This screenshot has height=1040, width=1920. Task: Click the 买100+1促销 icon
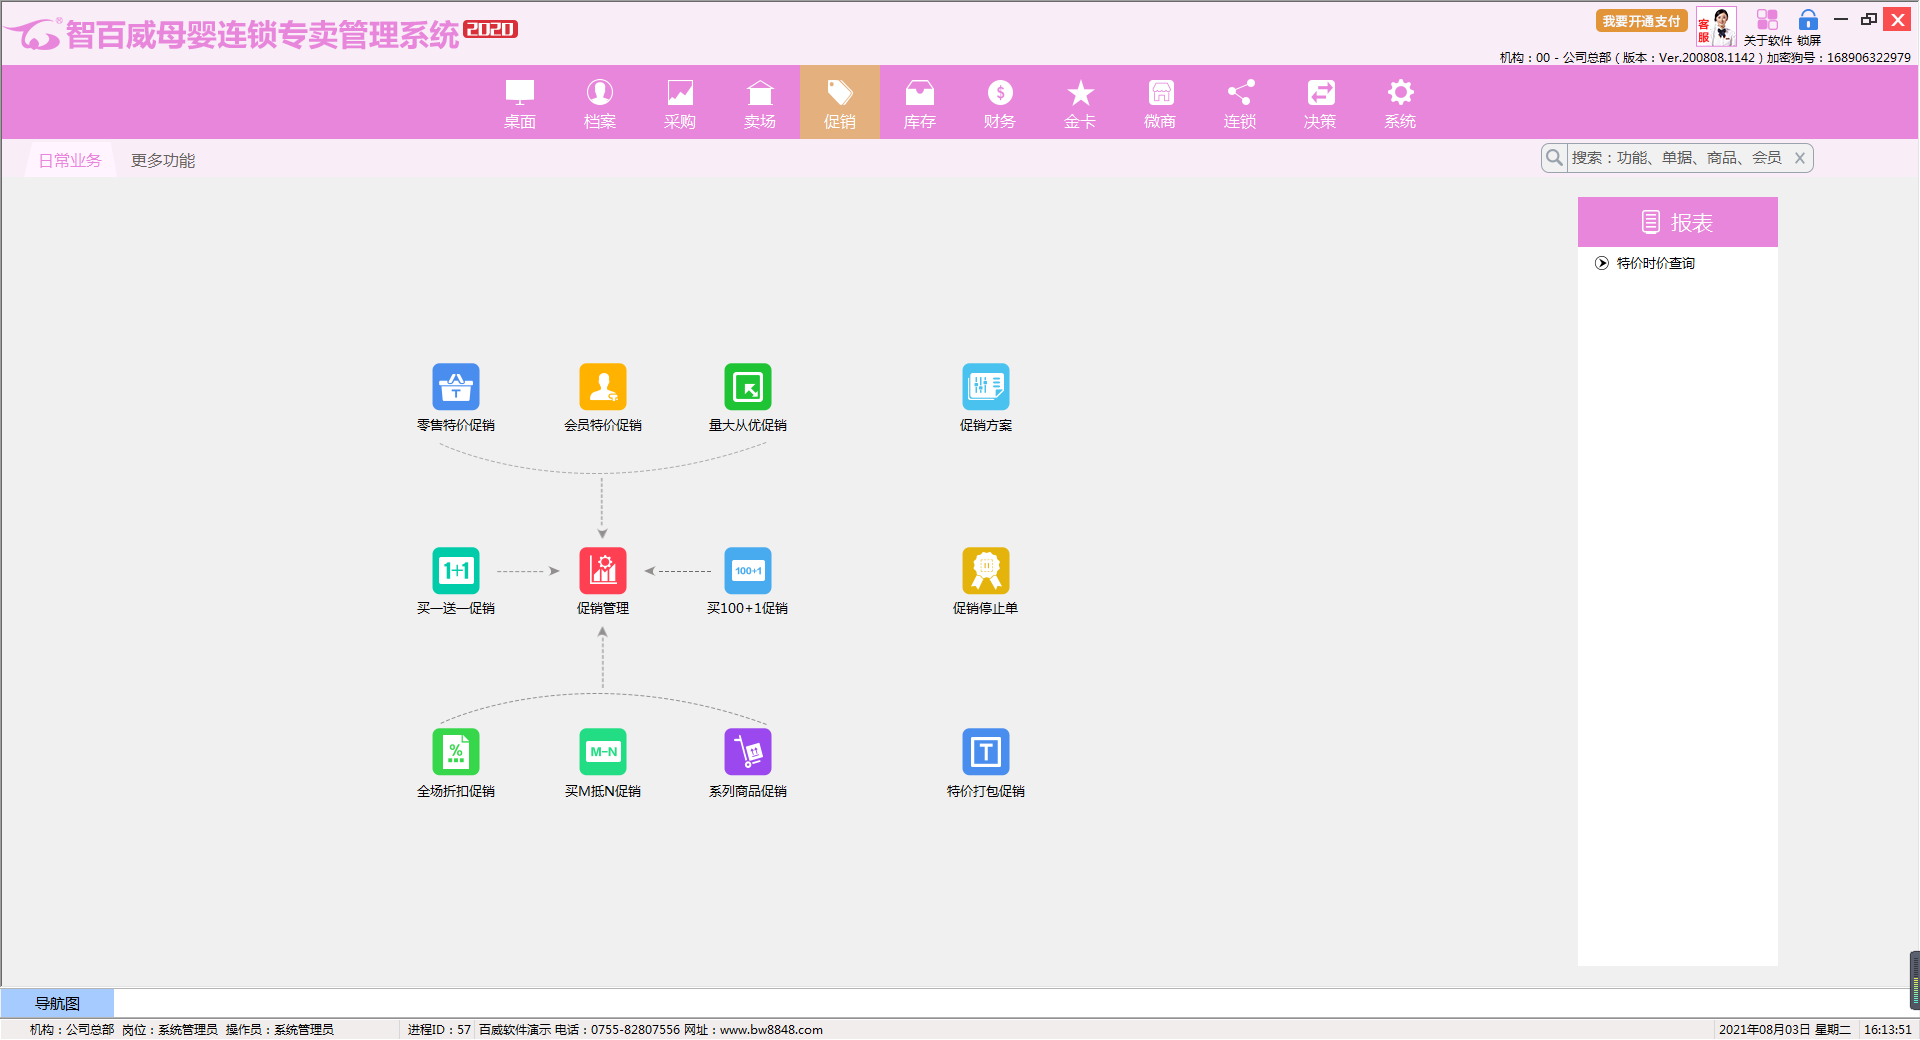click(x=747, y=571)
